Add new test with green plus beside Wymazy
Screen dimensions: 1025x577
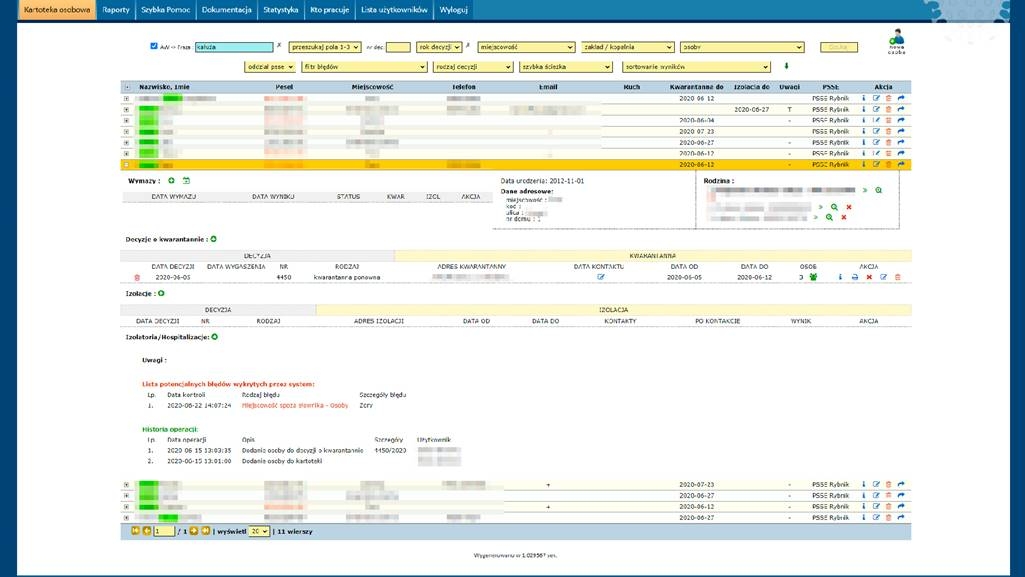171,180
